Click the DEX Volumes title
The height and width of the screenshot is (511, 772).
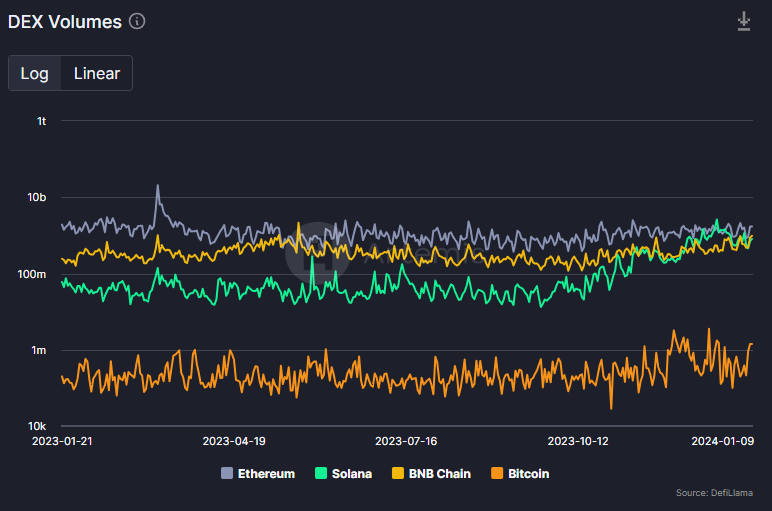click(64, 22)
